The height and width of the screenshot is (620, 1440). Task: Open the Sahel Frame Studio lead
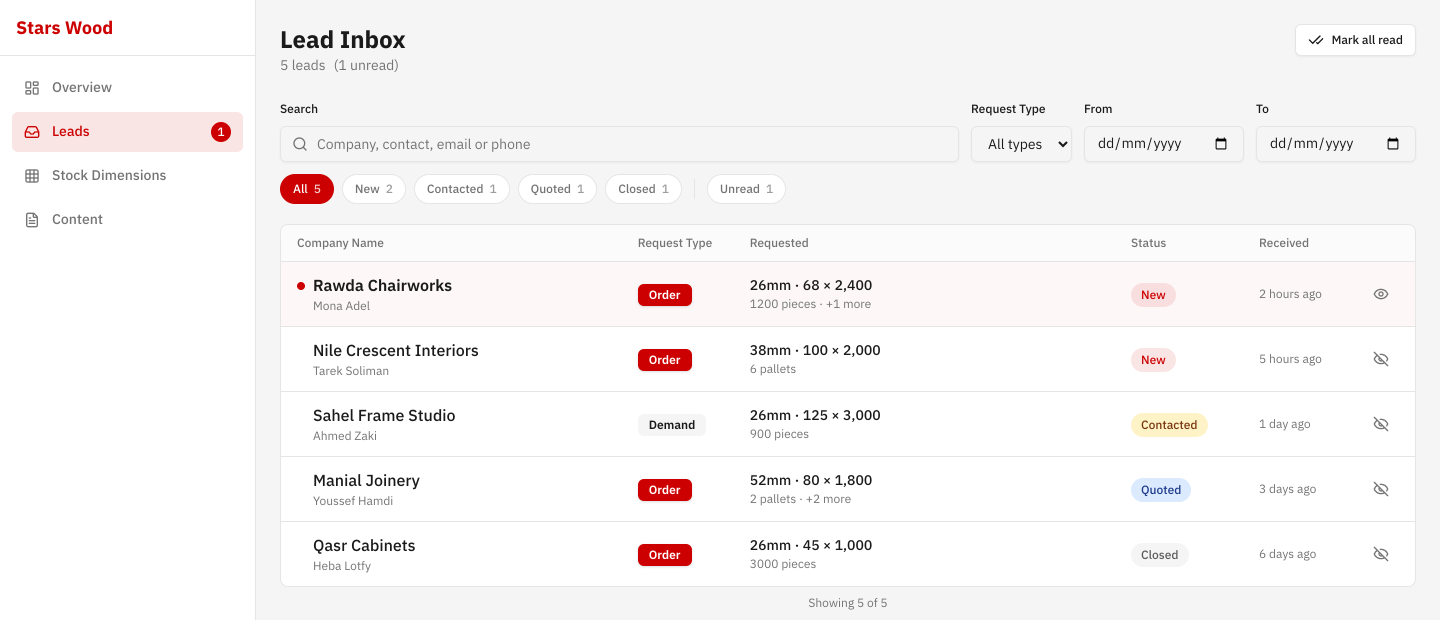[848, 424]
